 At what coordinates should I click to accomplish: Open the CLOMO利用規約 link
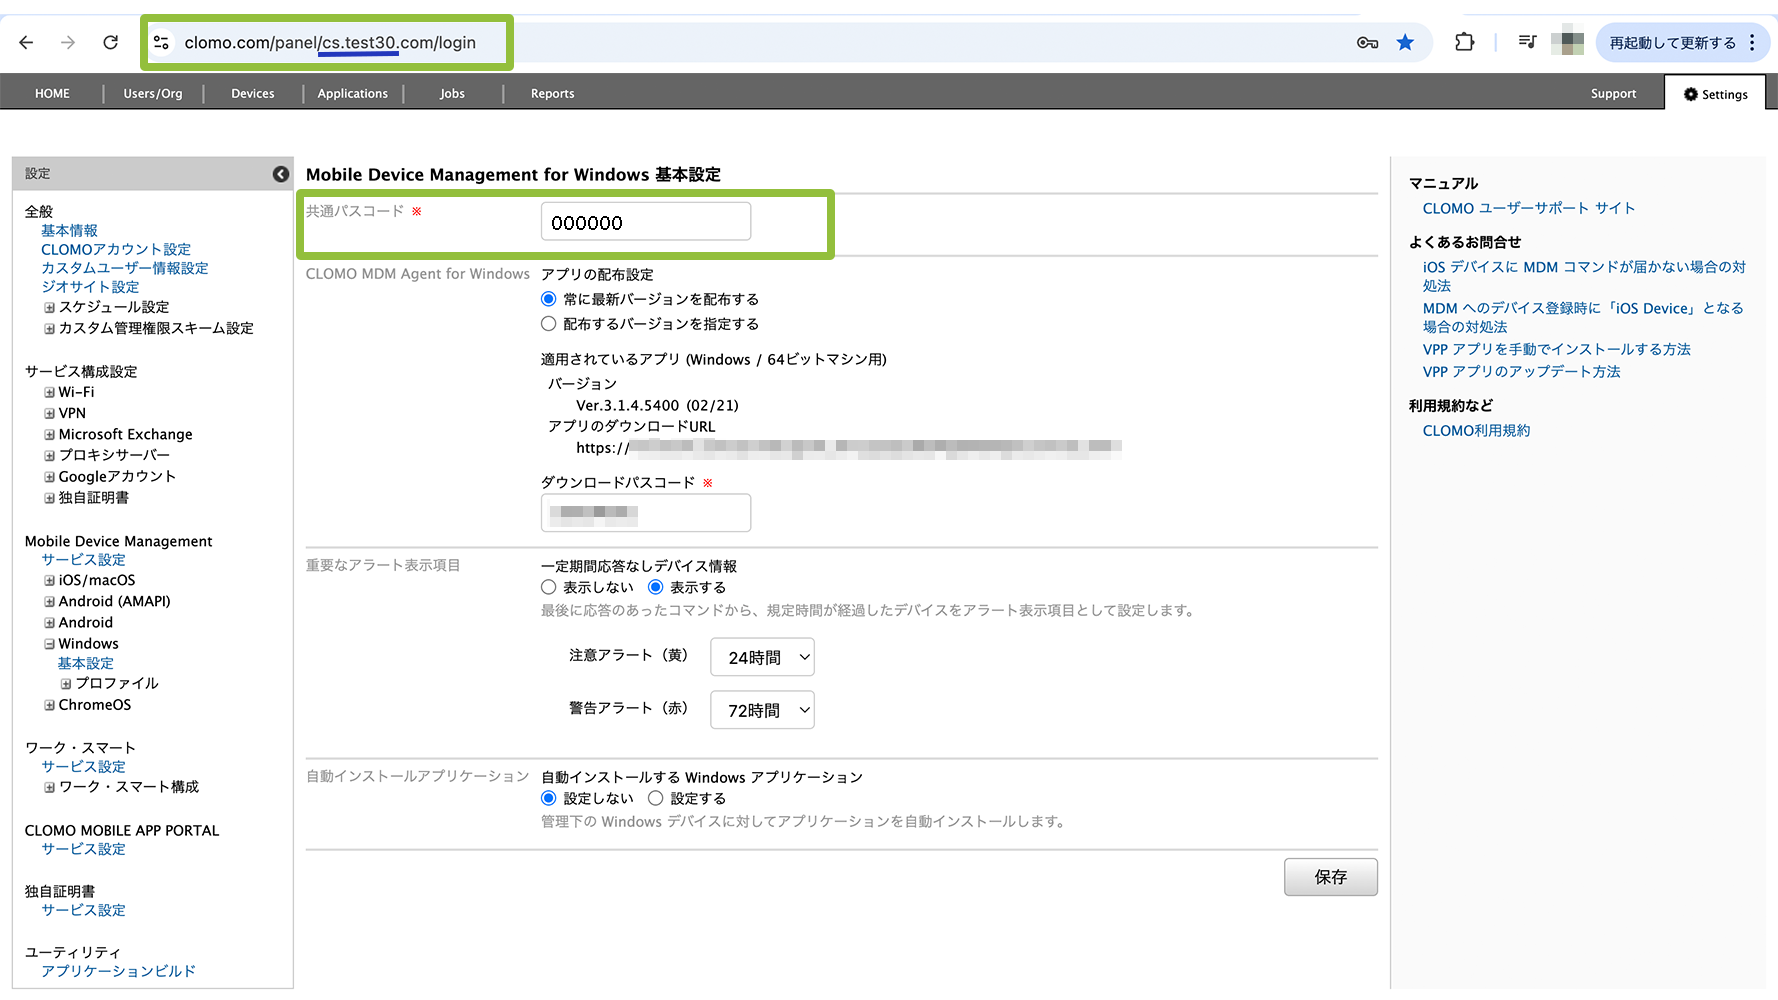tap(1476, 430)
